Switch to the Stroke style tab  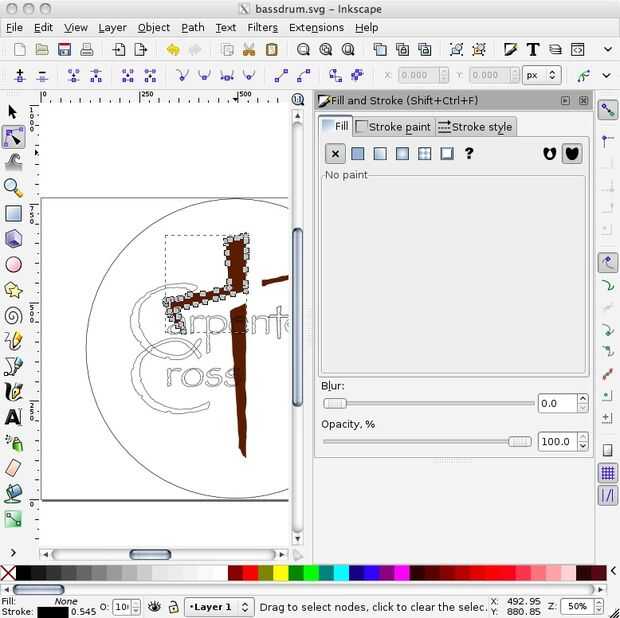[475, 126]
